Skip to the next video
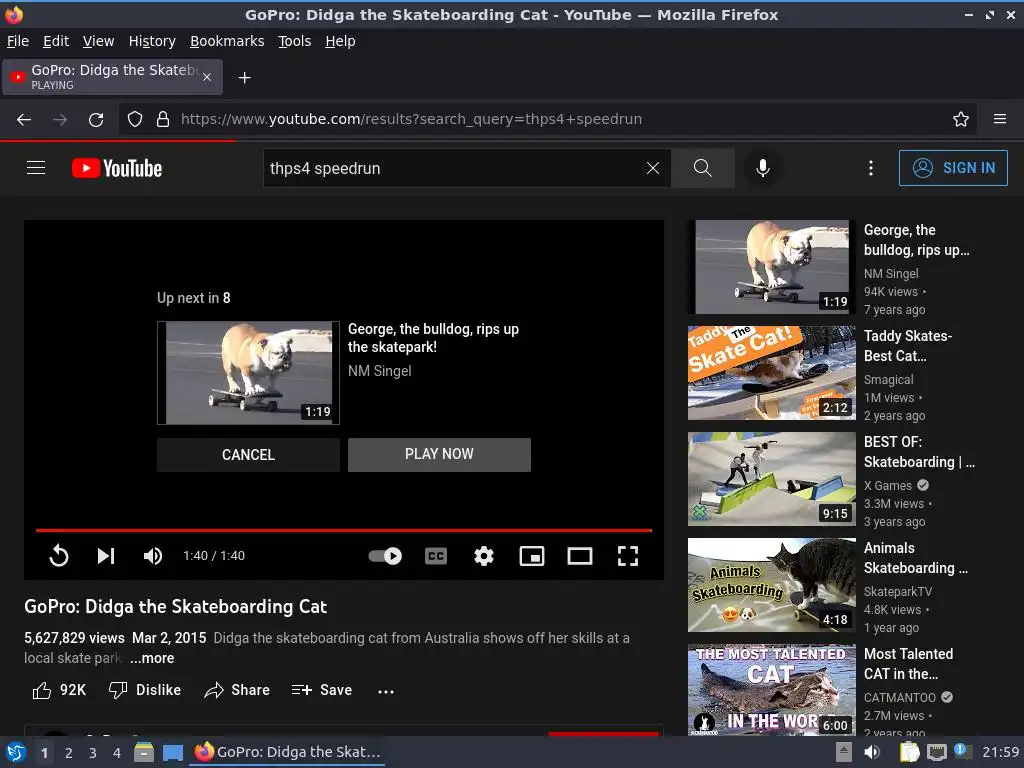This screenshot has height=768, width=1024. 106,556
